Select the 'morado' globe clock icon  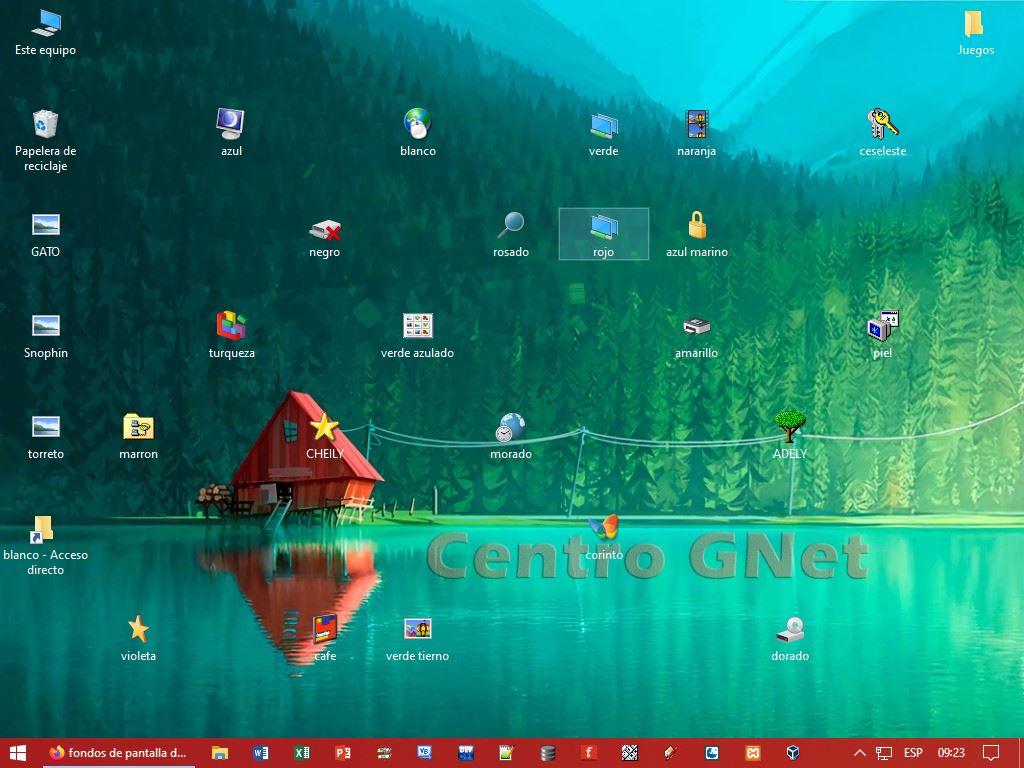(510, 427)
